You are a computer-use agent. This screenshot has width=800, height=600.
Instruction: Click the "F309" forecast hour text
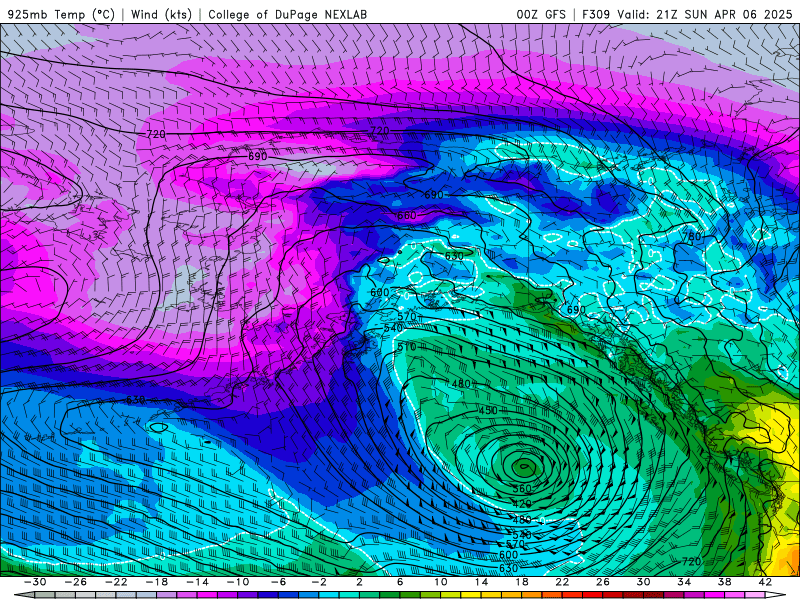click(596, 14)
